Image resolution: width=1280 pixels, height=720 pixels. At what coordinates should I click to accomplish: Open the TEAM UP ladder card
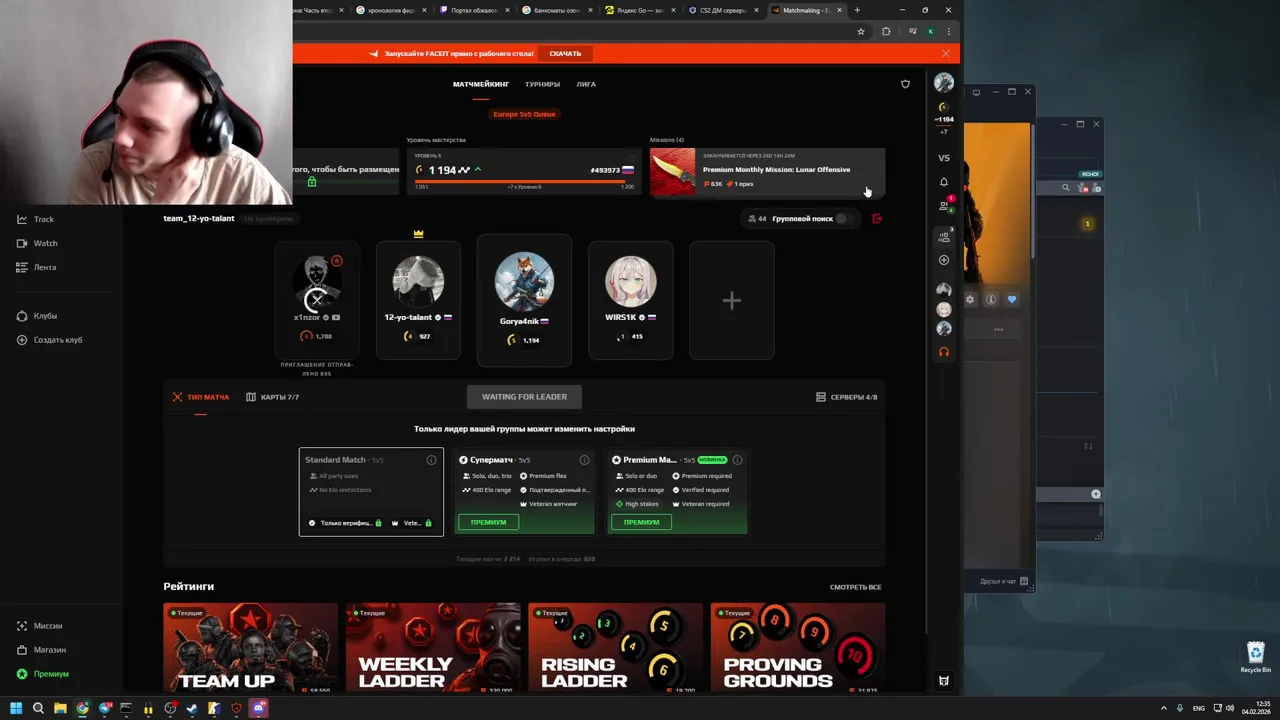250,647
